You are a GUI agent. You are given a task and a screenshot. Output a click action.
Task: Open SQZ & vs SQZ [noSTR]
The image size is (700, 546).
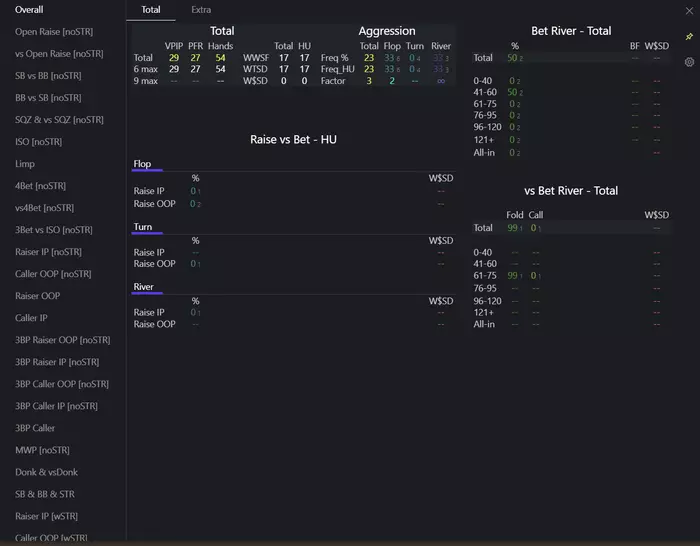59,120
